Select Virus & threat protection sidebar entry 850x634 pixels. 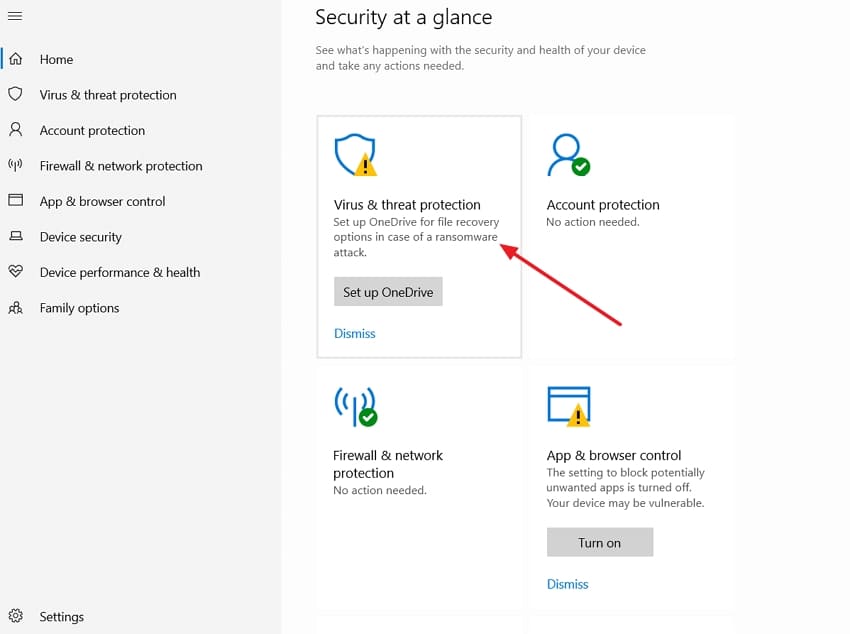(x=107, y=94)
